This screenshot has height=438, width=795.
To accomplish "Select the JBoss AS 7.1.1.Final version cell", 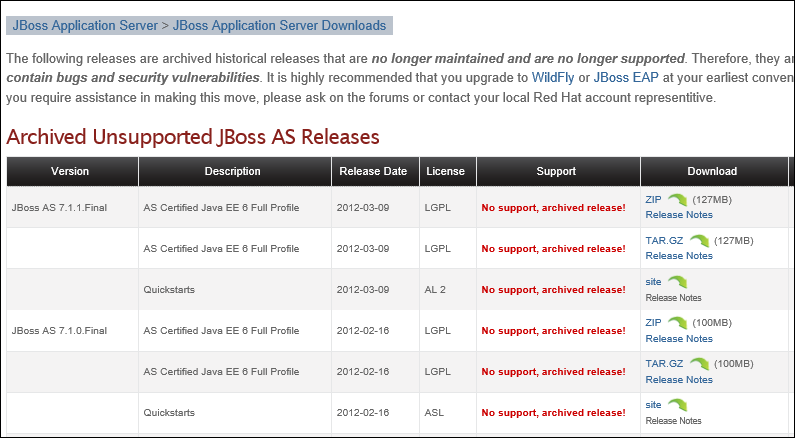I will click(73, 208).
